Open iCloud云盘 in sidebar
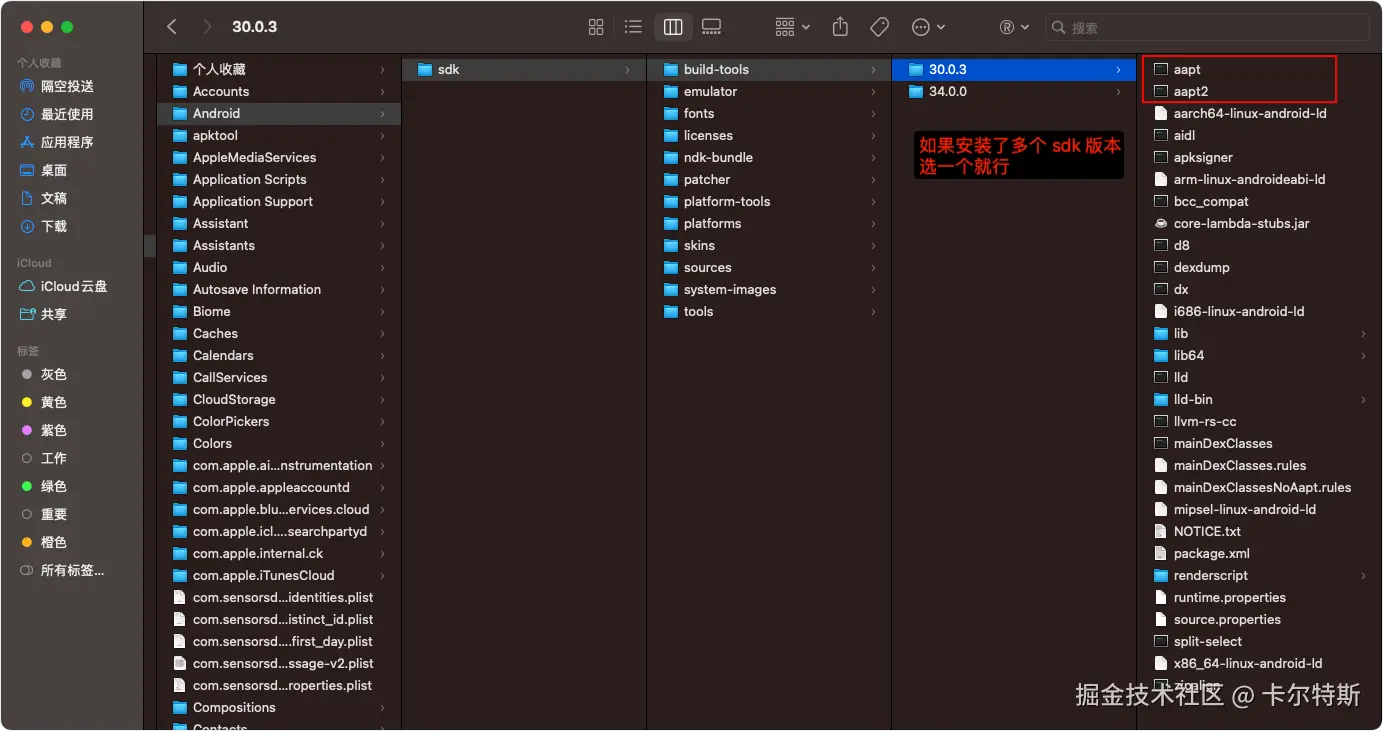Image resolution: width=1383 pixels, height=731 pixels. [x=73, y=286]
